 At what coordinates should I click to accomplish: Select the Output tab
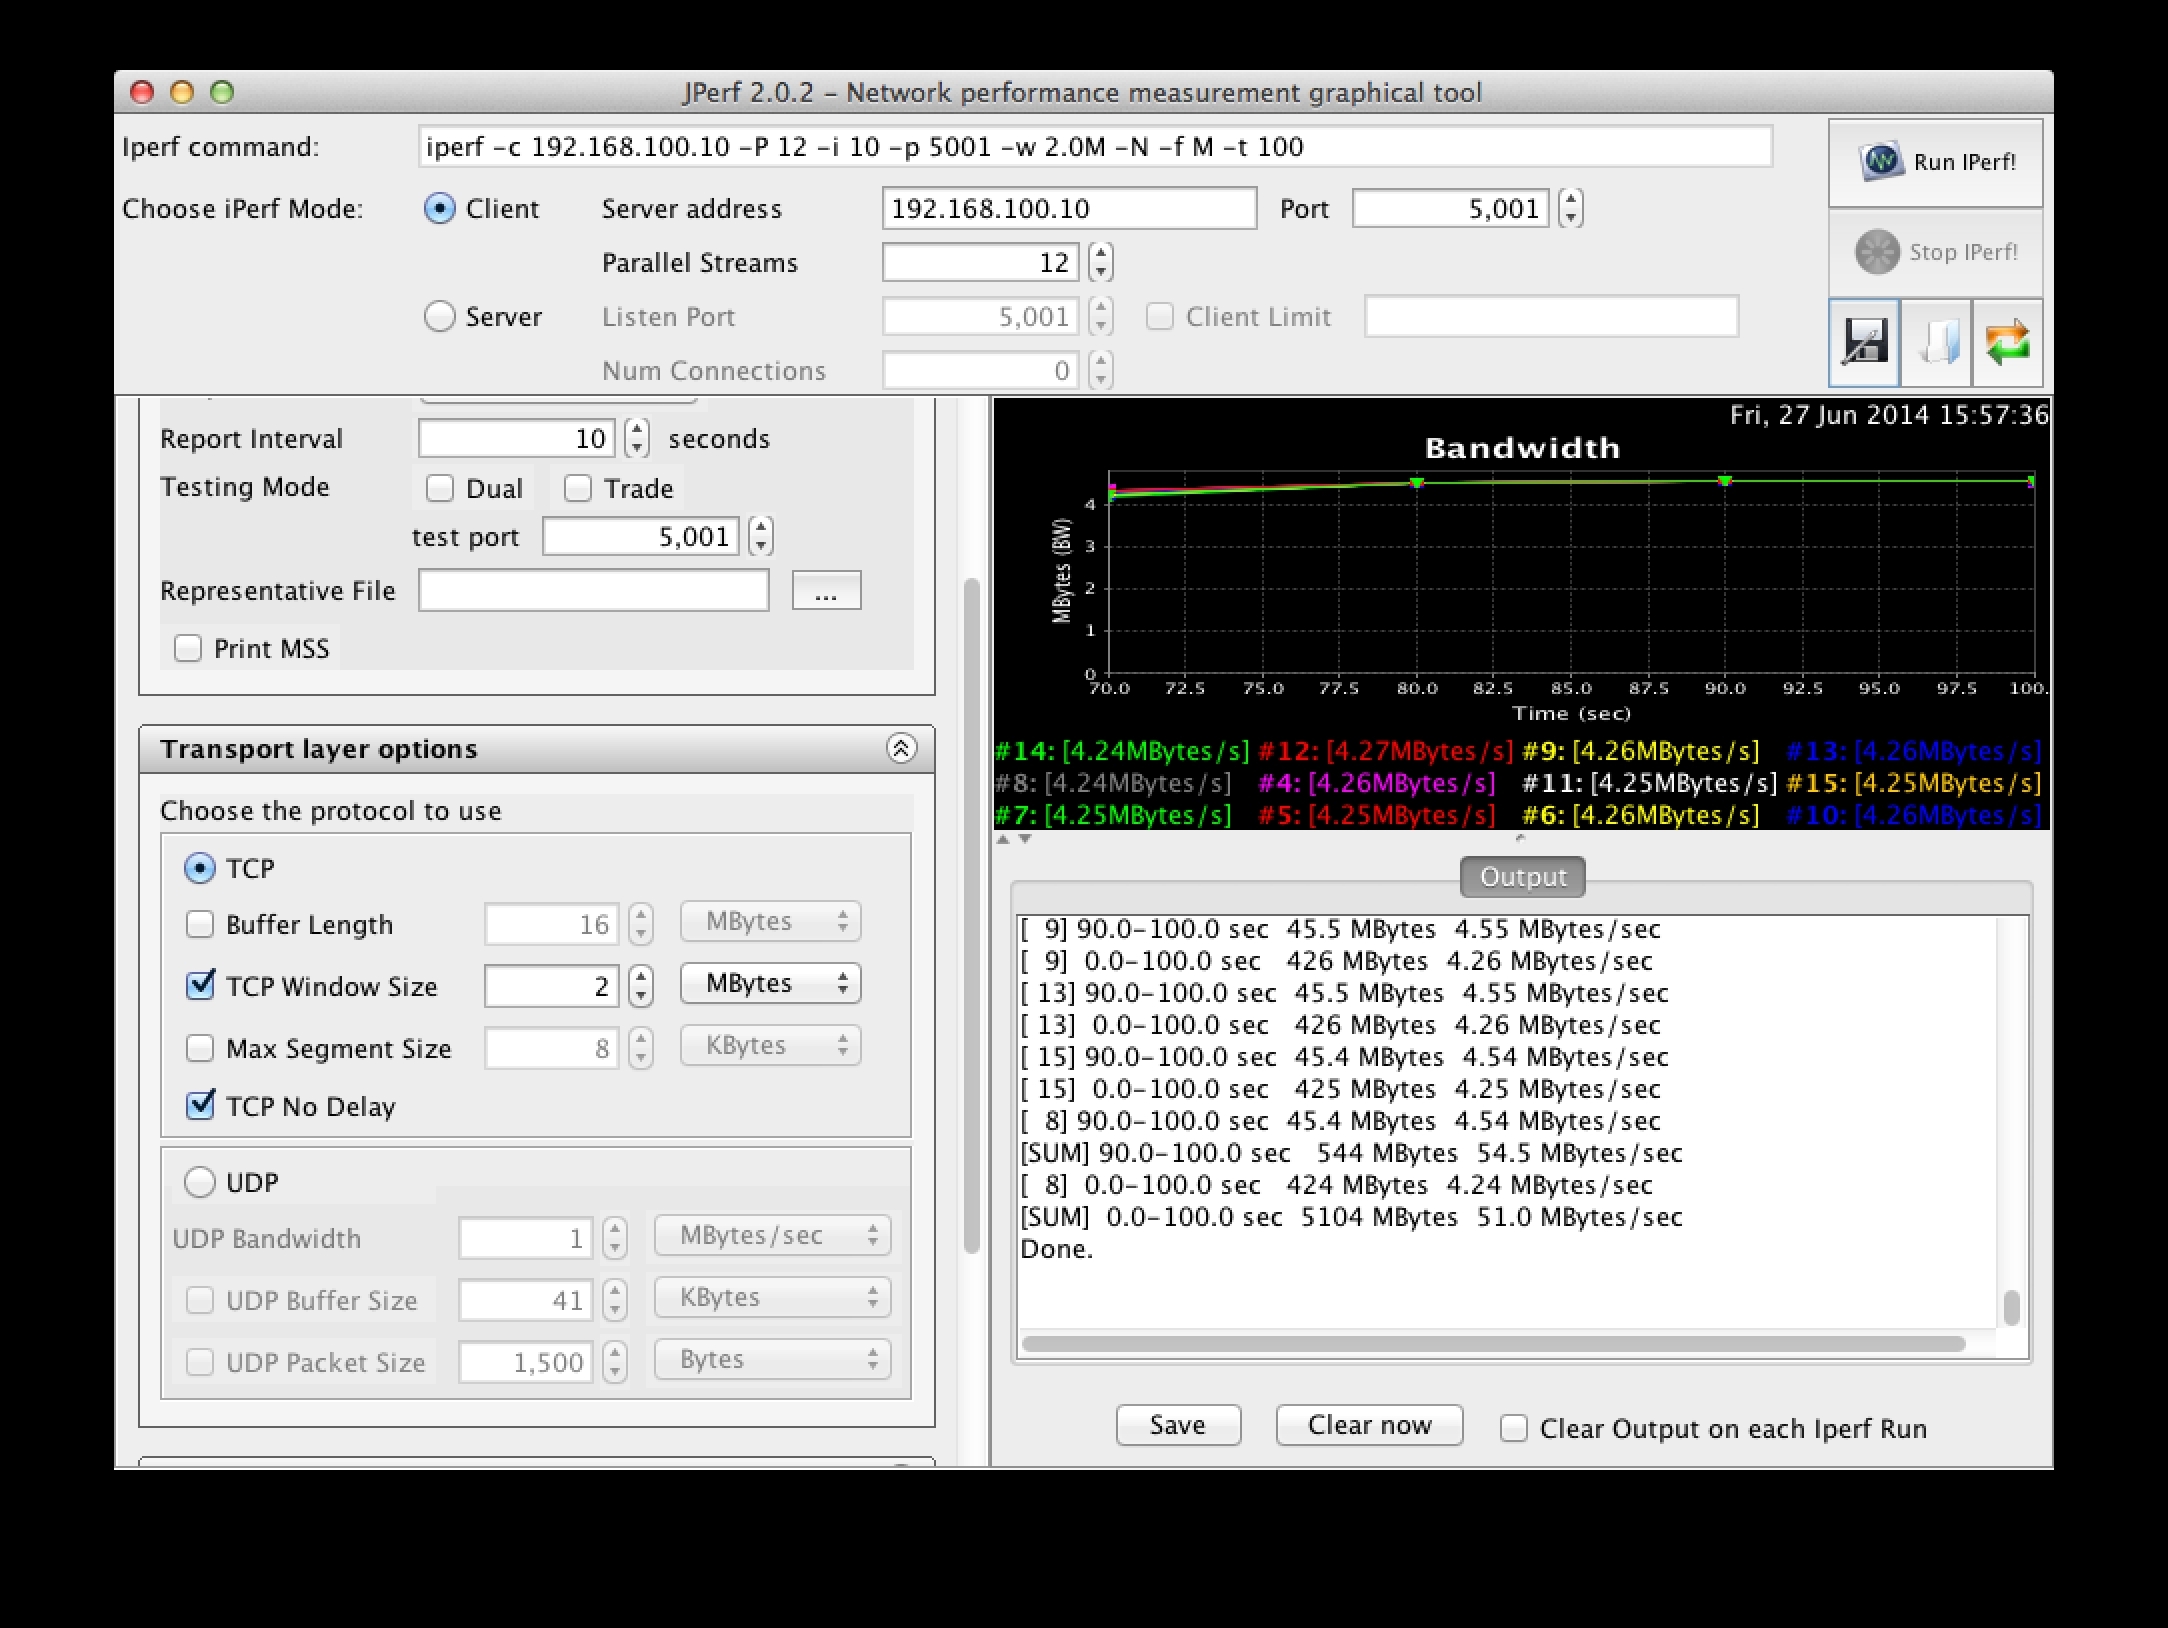[1522, 877]
